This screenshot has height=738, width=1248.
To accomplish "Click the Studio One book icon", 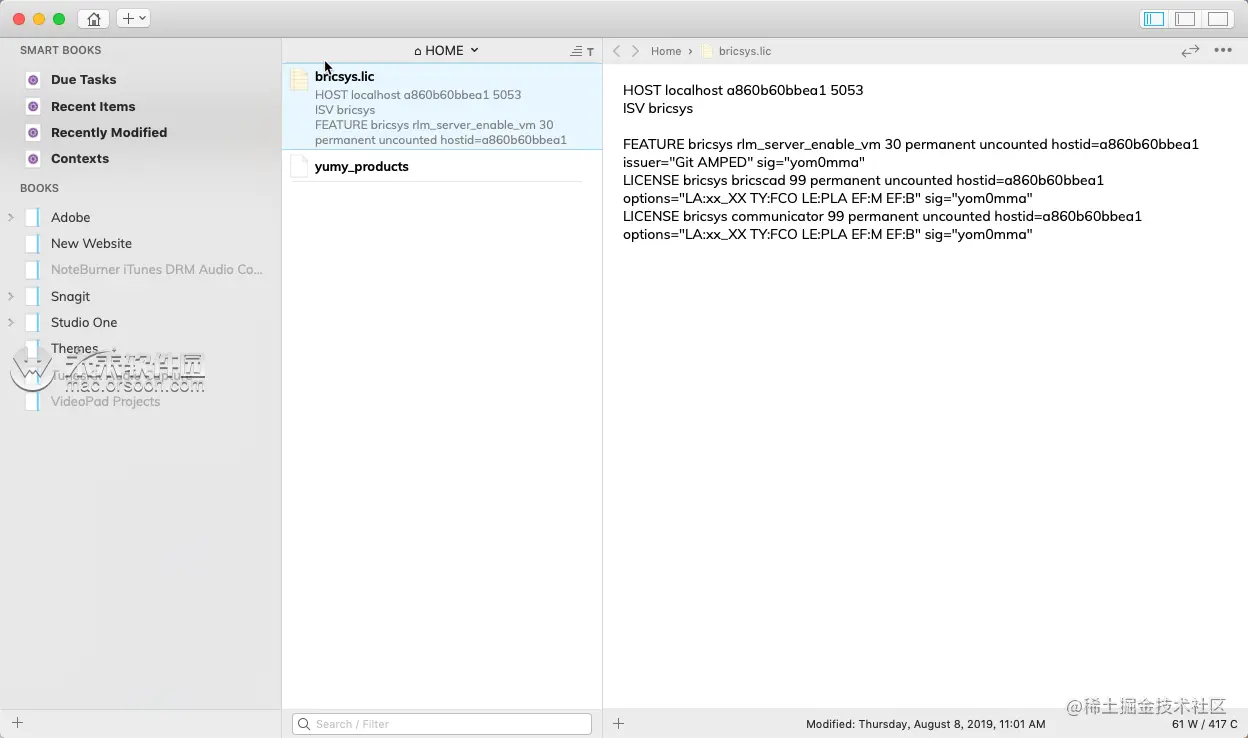I will pyautogui.click(x=33, y=323).
